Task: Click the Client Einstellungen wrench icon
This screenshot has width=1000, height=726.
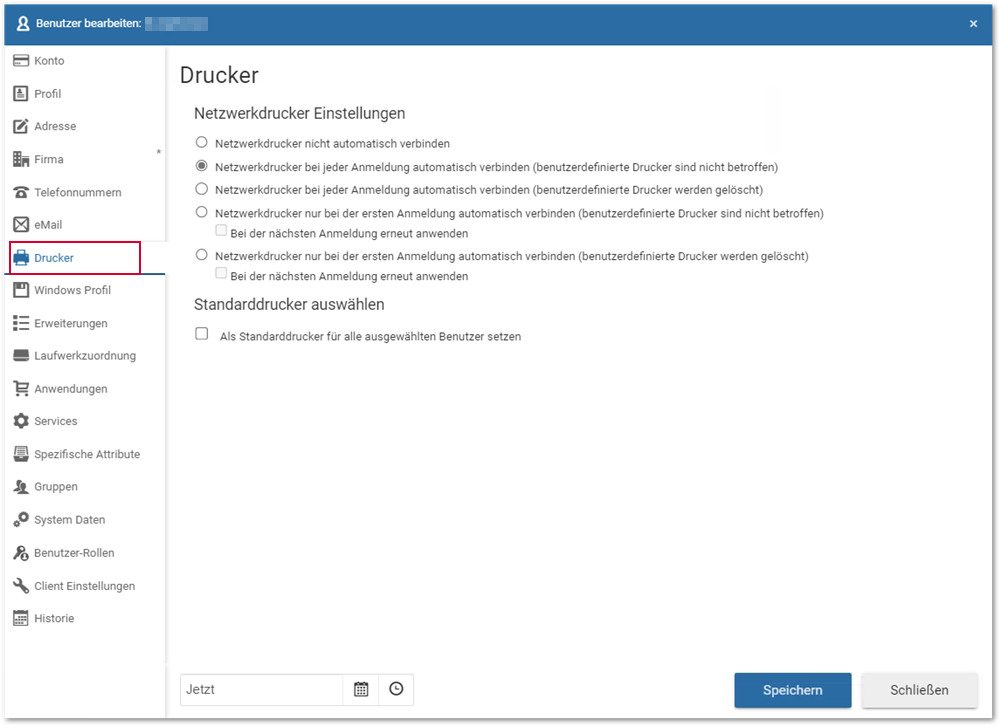Action: coord(21,586)
